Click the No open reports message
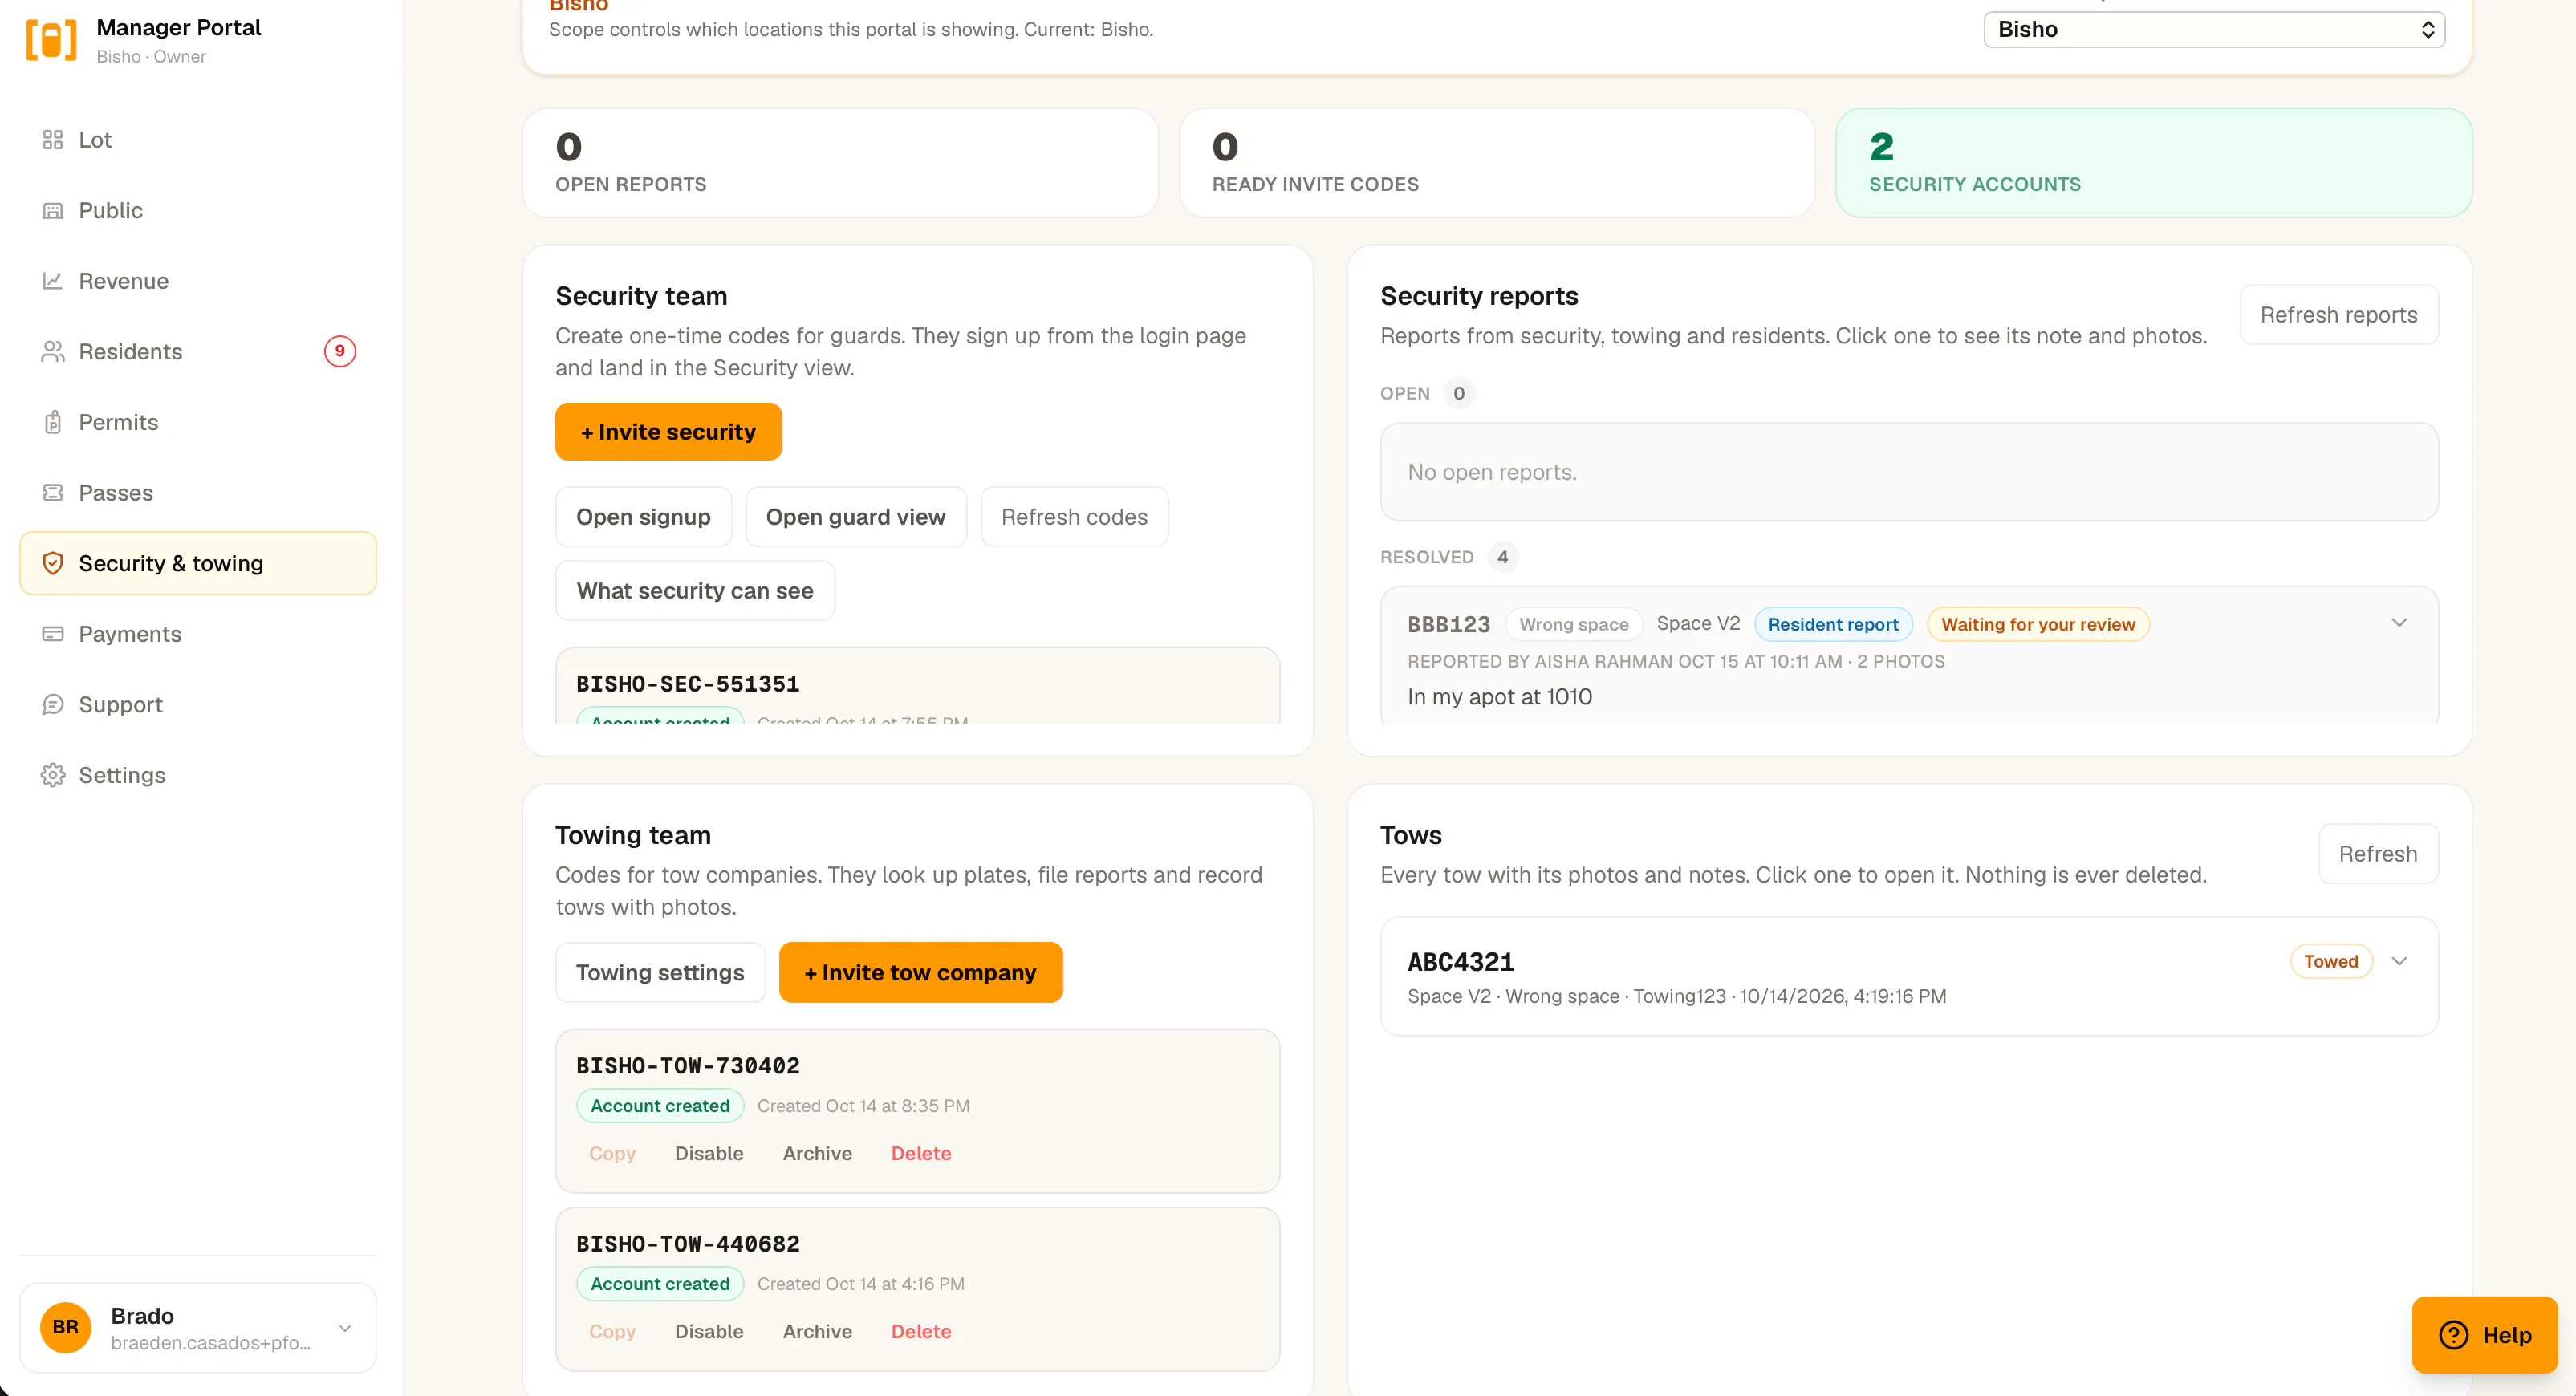This screenshot has width=2576, height=1396. [1492, 472]
